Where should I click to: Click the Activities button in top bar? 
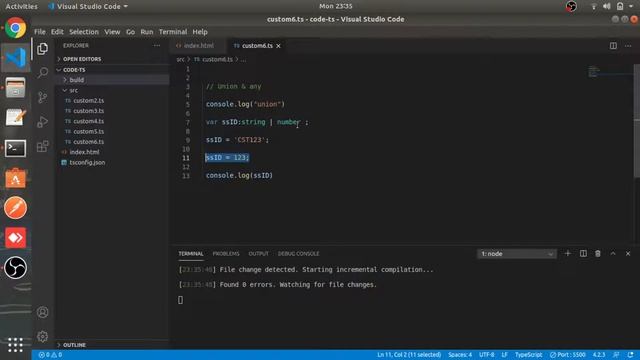pyautogui.click(x=21, y=6)
